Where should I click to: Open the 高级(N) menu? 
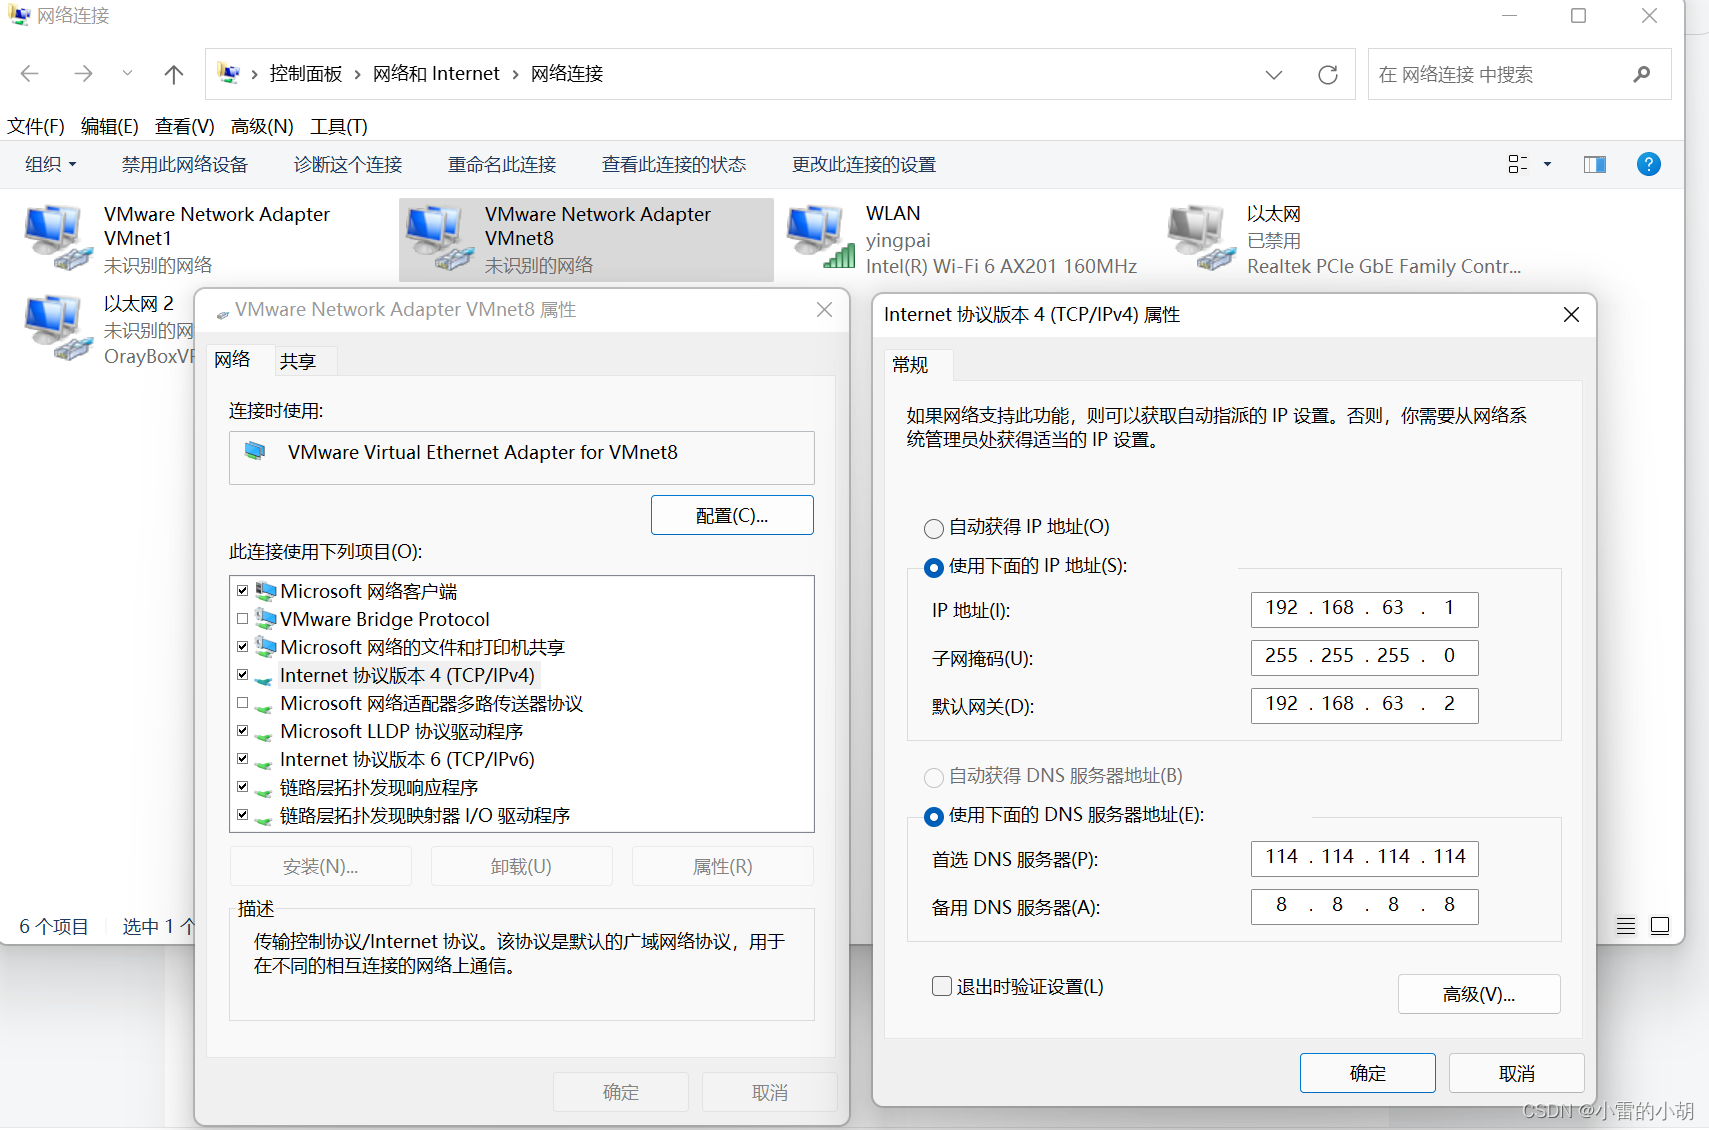pyautogui.click(x=262, y=126)
